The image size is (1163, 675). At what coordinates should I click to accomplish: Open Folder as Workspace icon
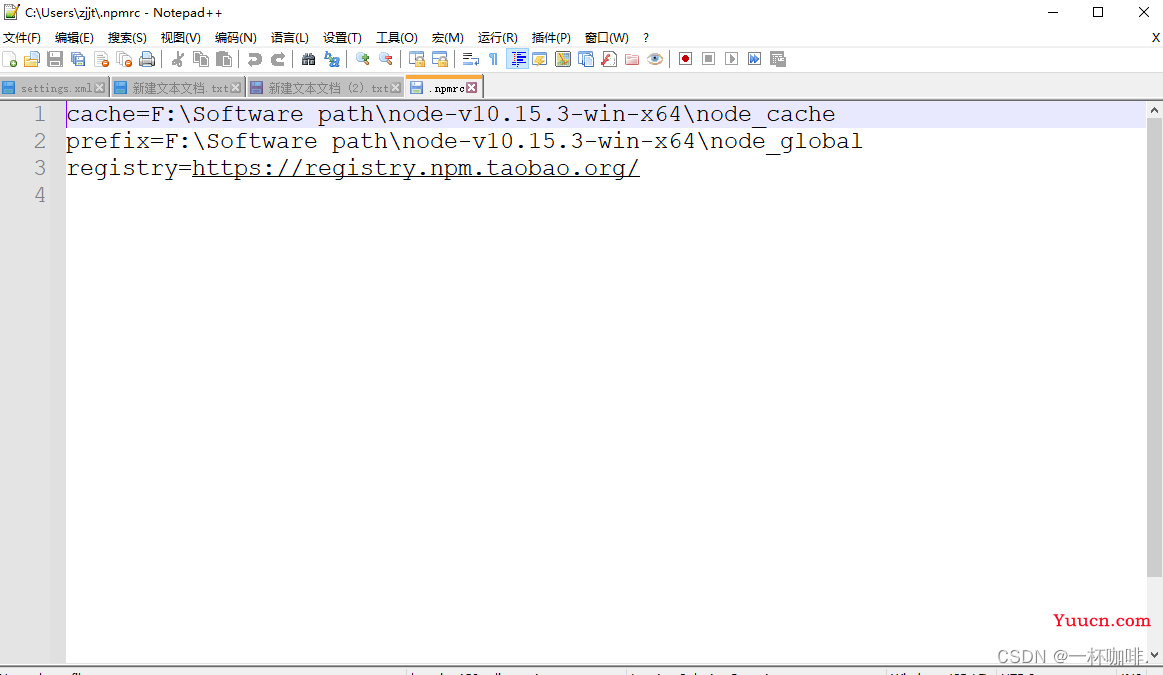(632, 59)
